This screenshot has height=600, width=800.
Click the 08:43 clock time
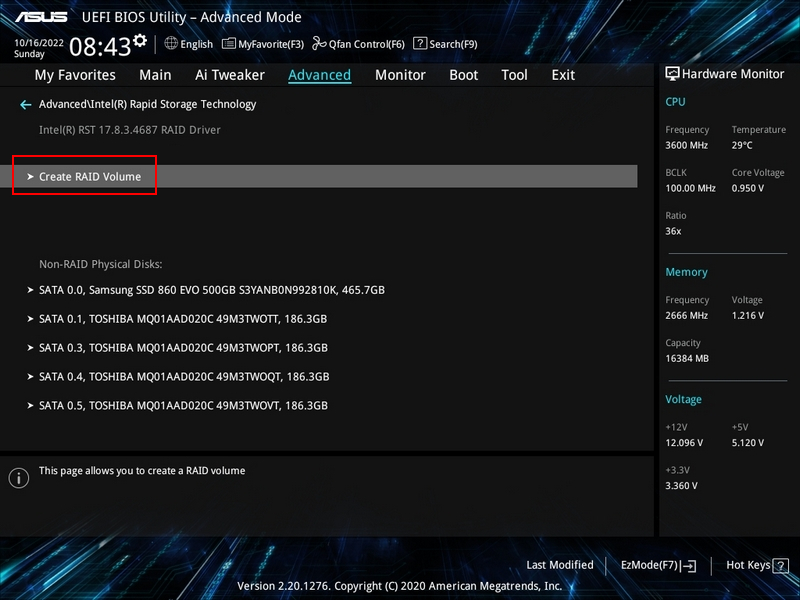[x=100, y=47]
